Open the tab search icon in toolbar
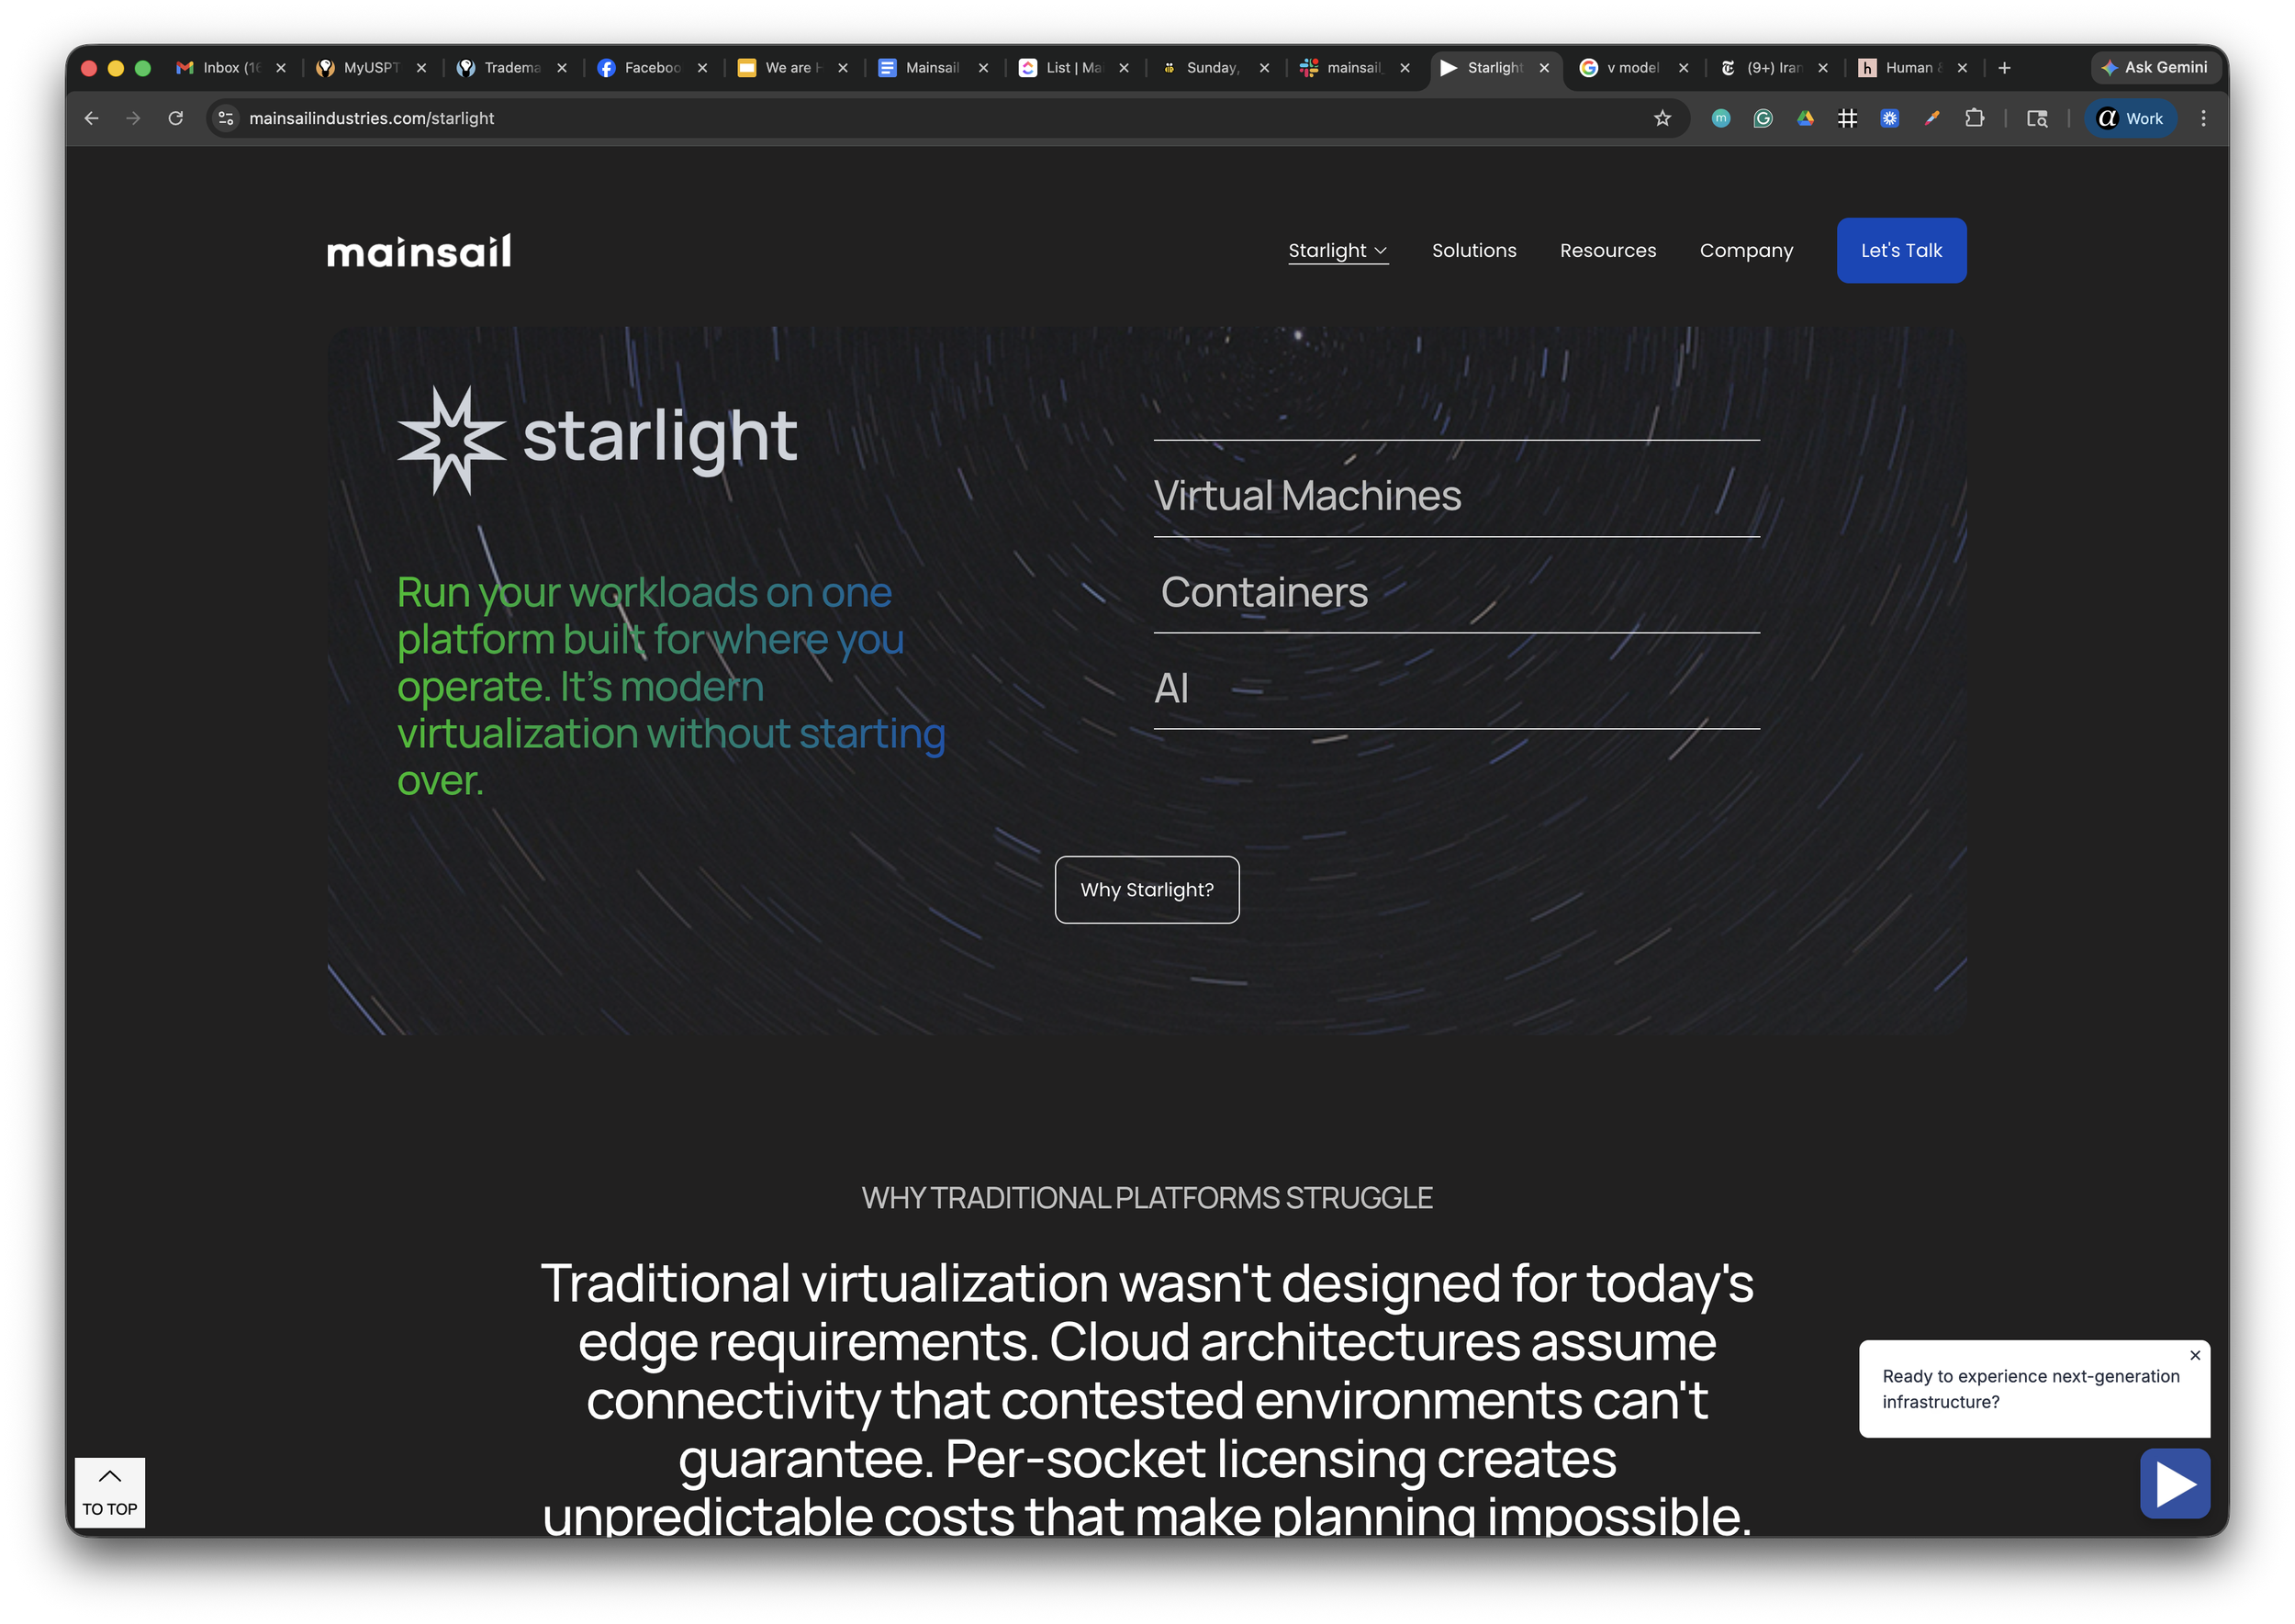 click(2036, 118)
